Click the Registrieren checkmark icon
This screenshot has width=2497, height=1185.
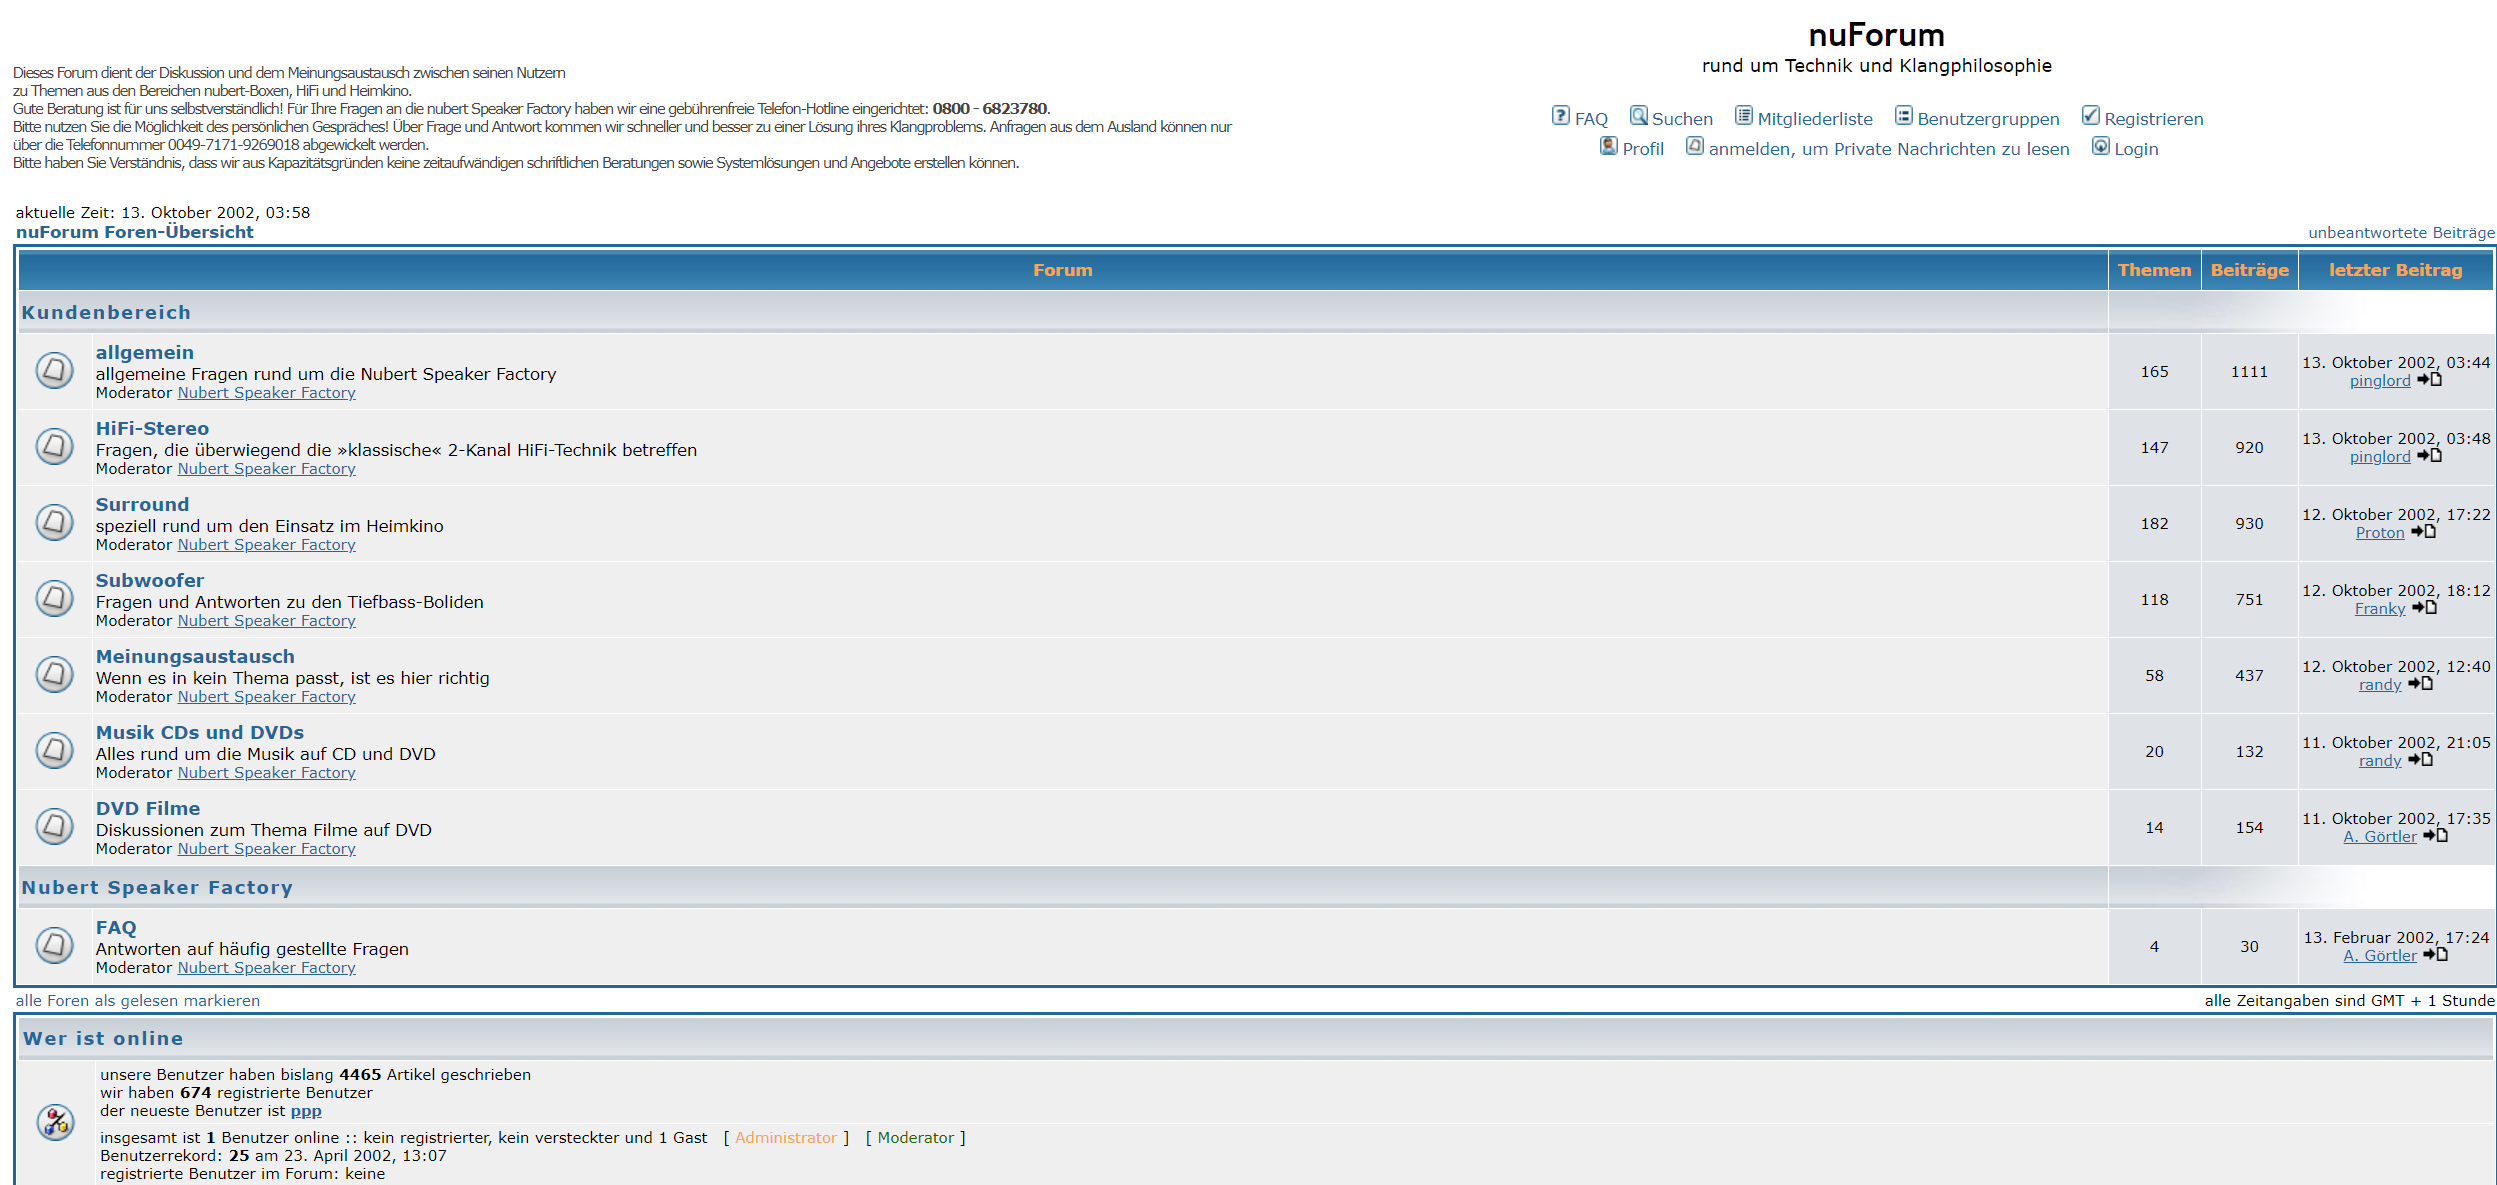coord(2090,116)
